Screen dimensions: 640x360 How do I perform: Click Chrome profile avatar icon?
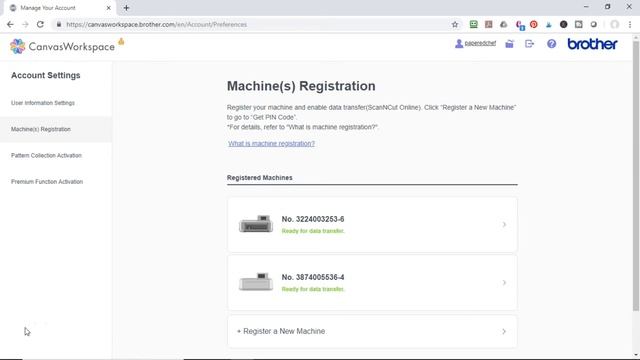pos(615,24)
